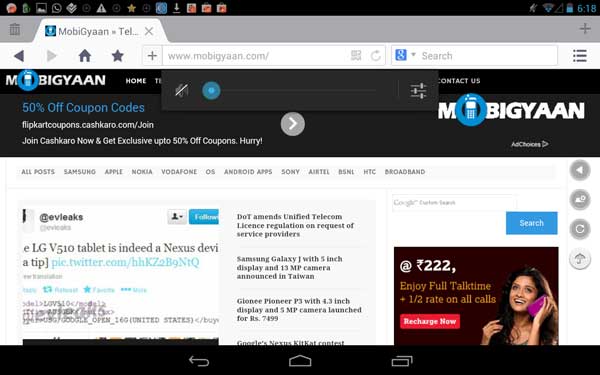Close the MobiGyaan tab

pyautogui.click(x=149, y=31)
